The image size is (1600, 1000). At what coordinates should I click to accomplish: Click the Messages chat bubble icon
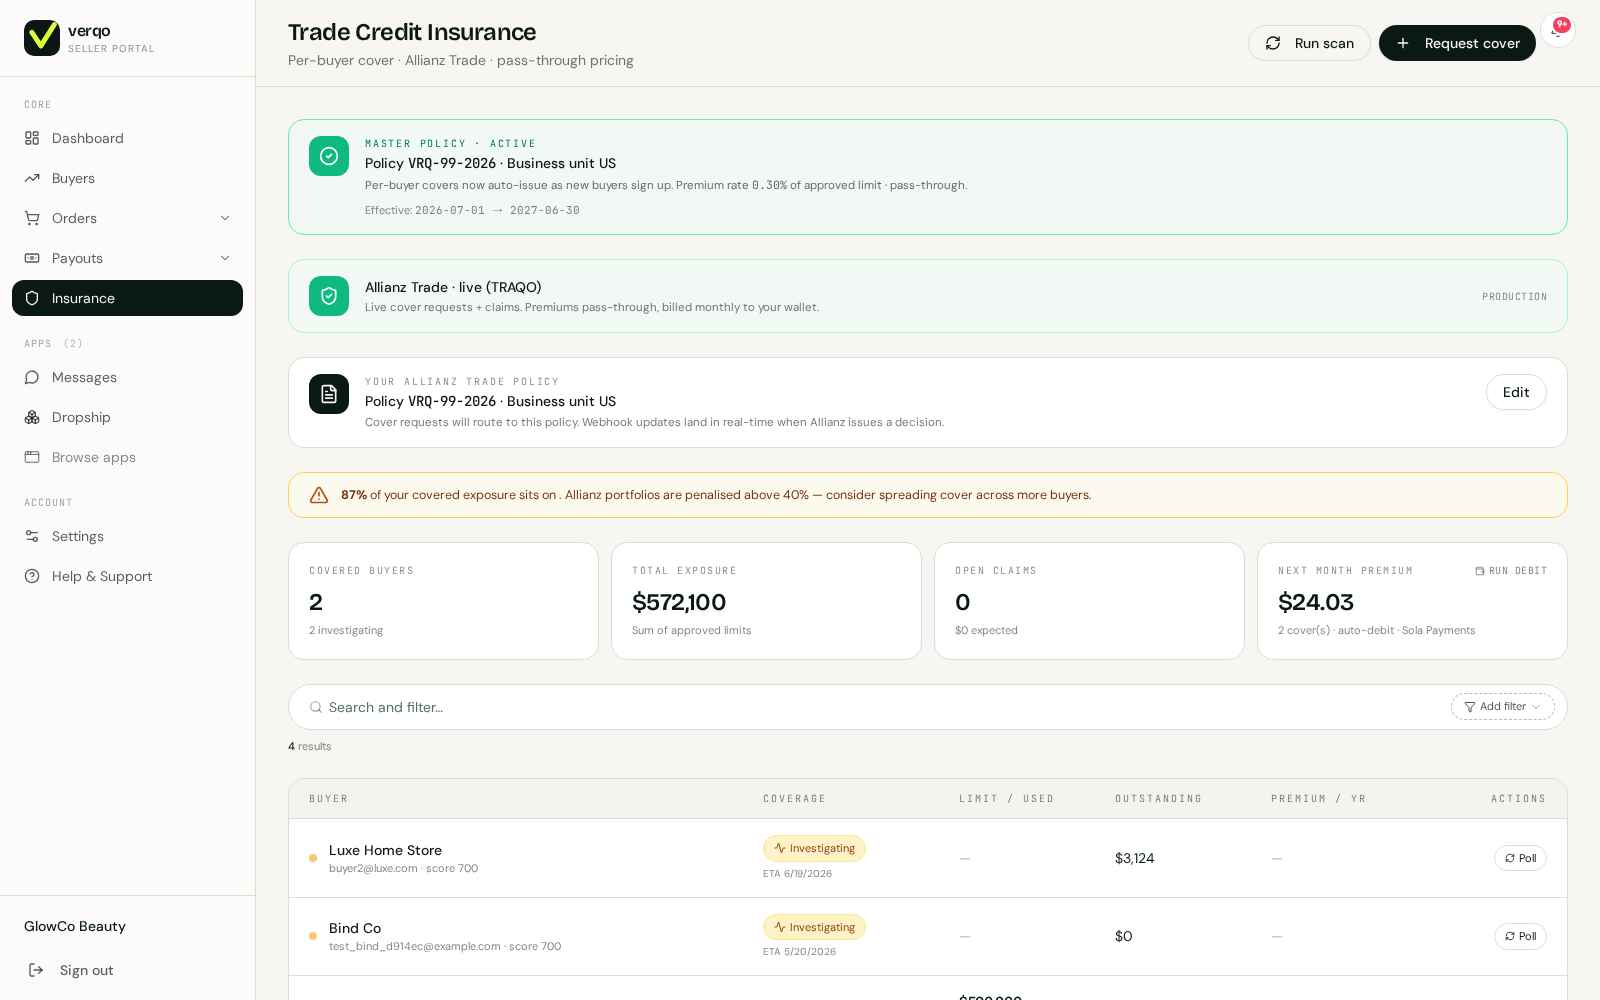click(x=32, y=377)
